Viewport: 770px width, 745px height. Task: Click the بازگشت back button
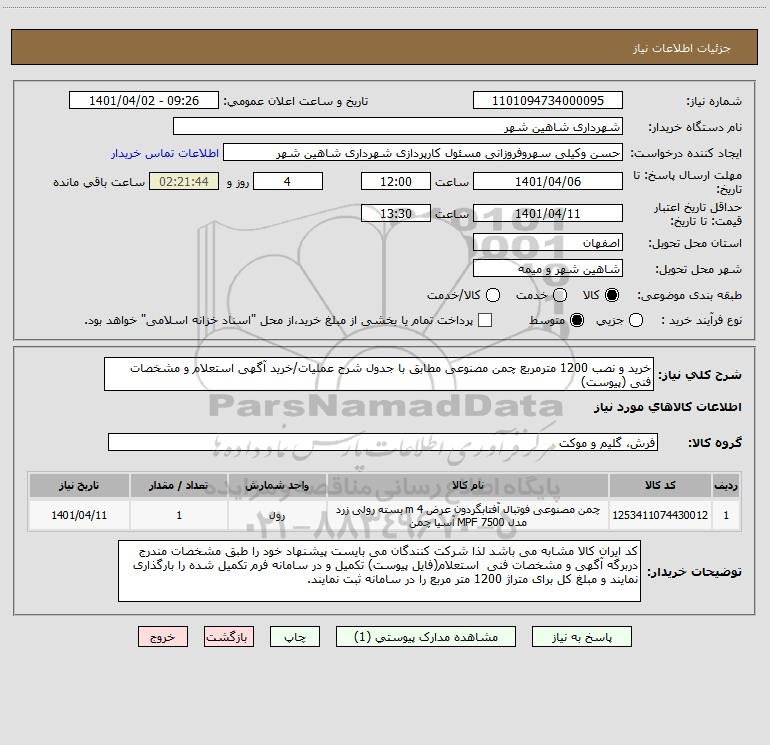tap(229, 637)
